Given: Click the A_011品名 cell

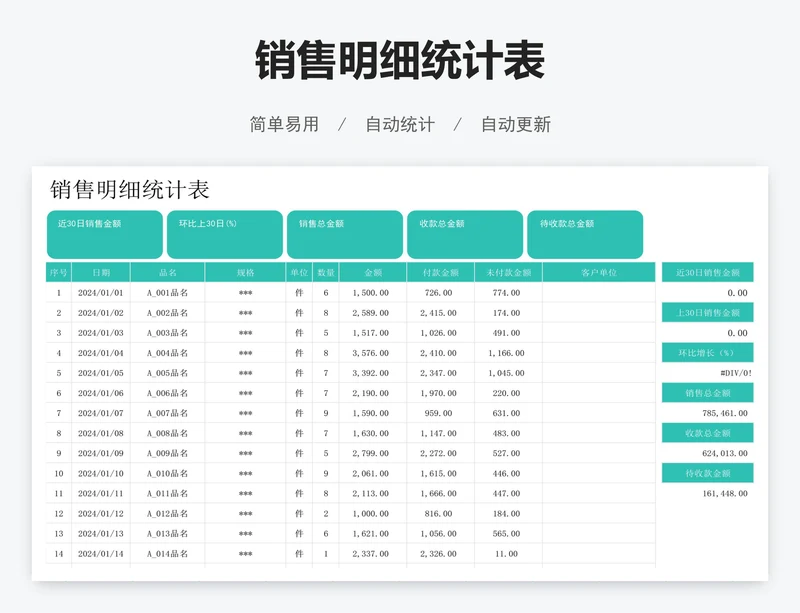Looking at the screenshot, I should pos(168,494).
